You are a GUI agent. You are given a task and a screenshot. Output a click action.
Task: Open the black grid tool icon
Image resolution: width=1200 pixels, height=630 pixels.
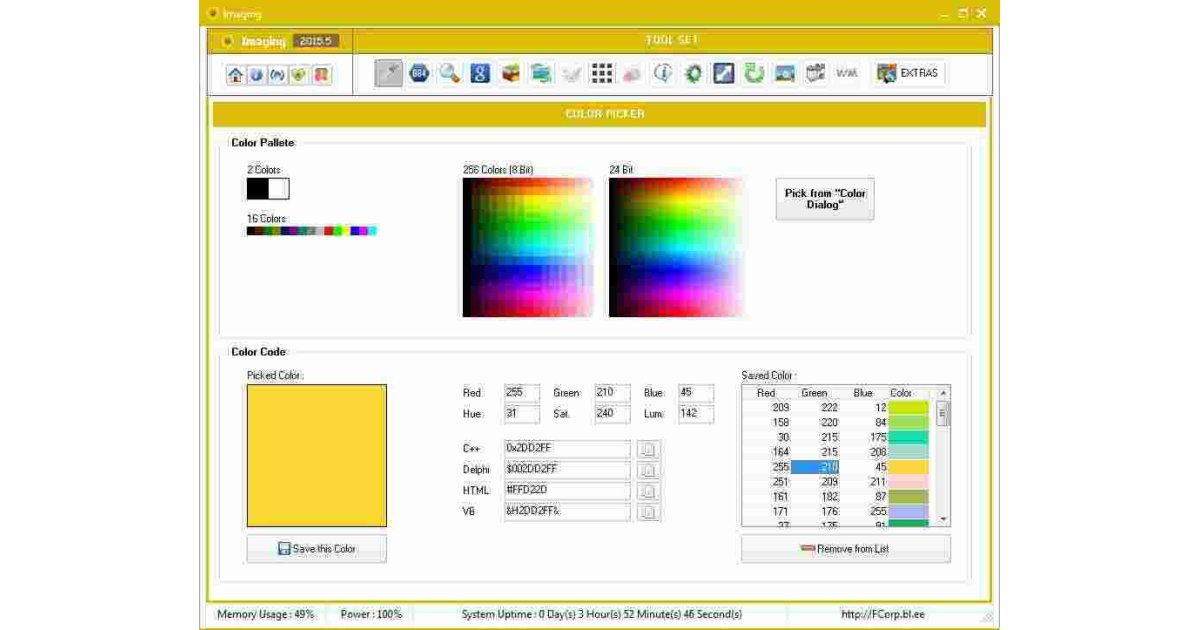coord(601,74)
